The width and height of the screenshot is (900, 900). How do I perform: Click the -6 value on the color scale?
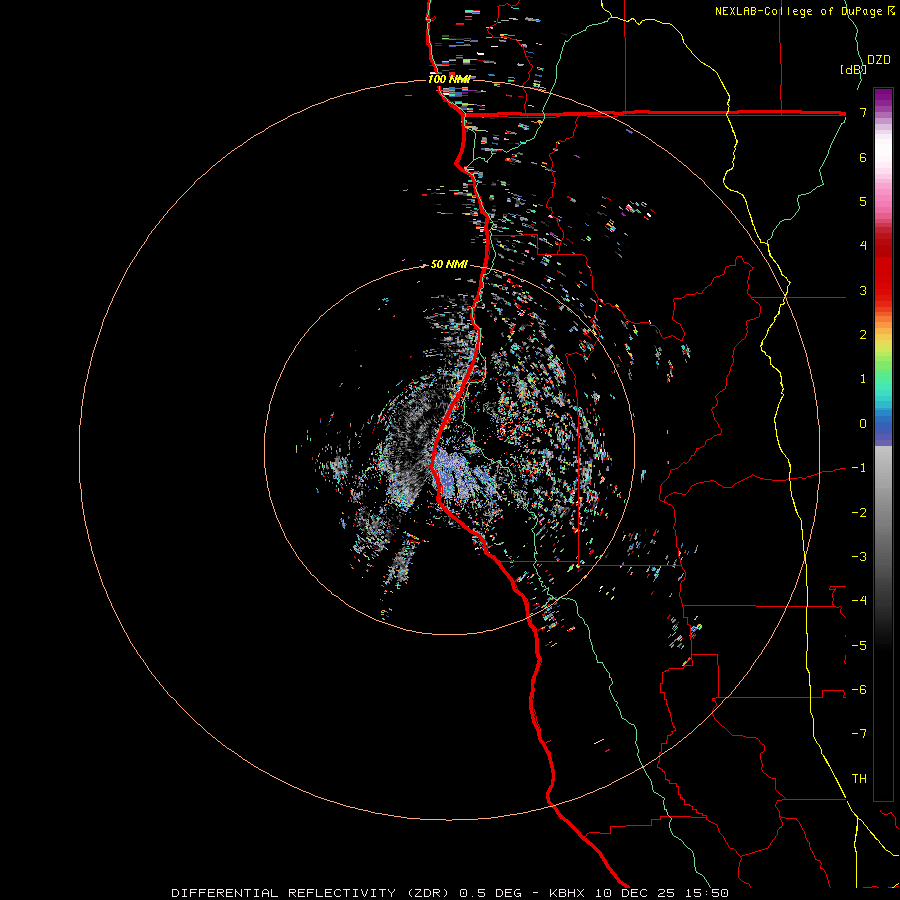(859, 690)
